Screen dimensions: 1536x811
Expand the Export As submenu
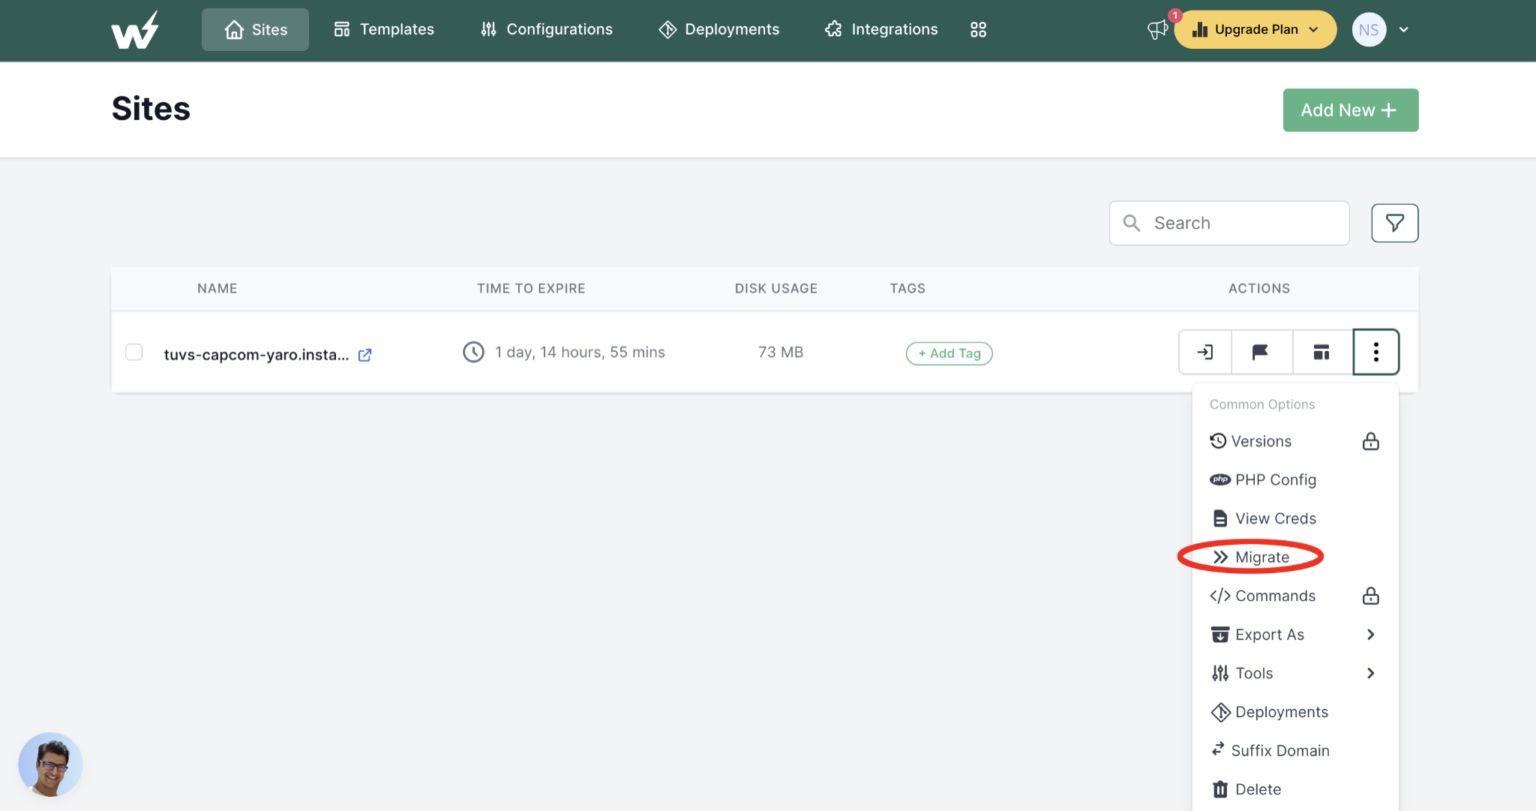[1370, 634]
